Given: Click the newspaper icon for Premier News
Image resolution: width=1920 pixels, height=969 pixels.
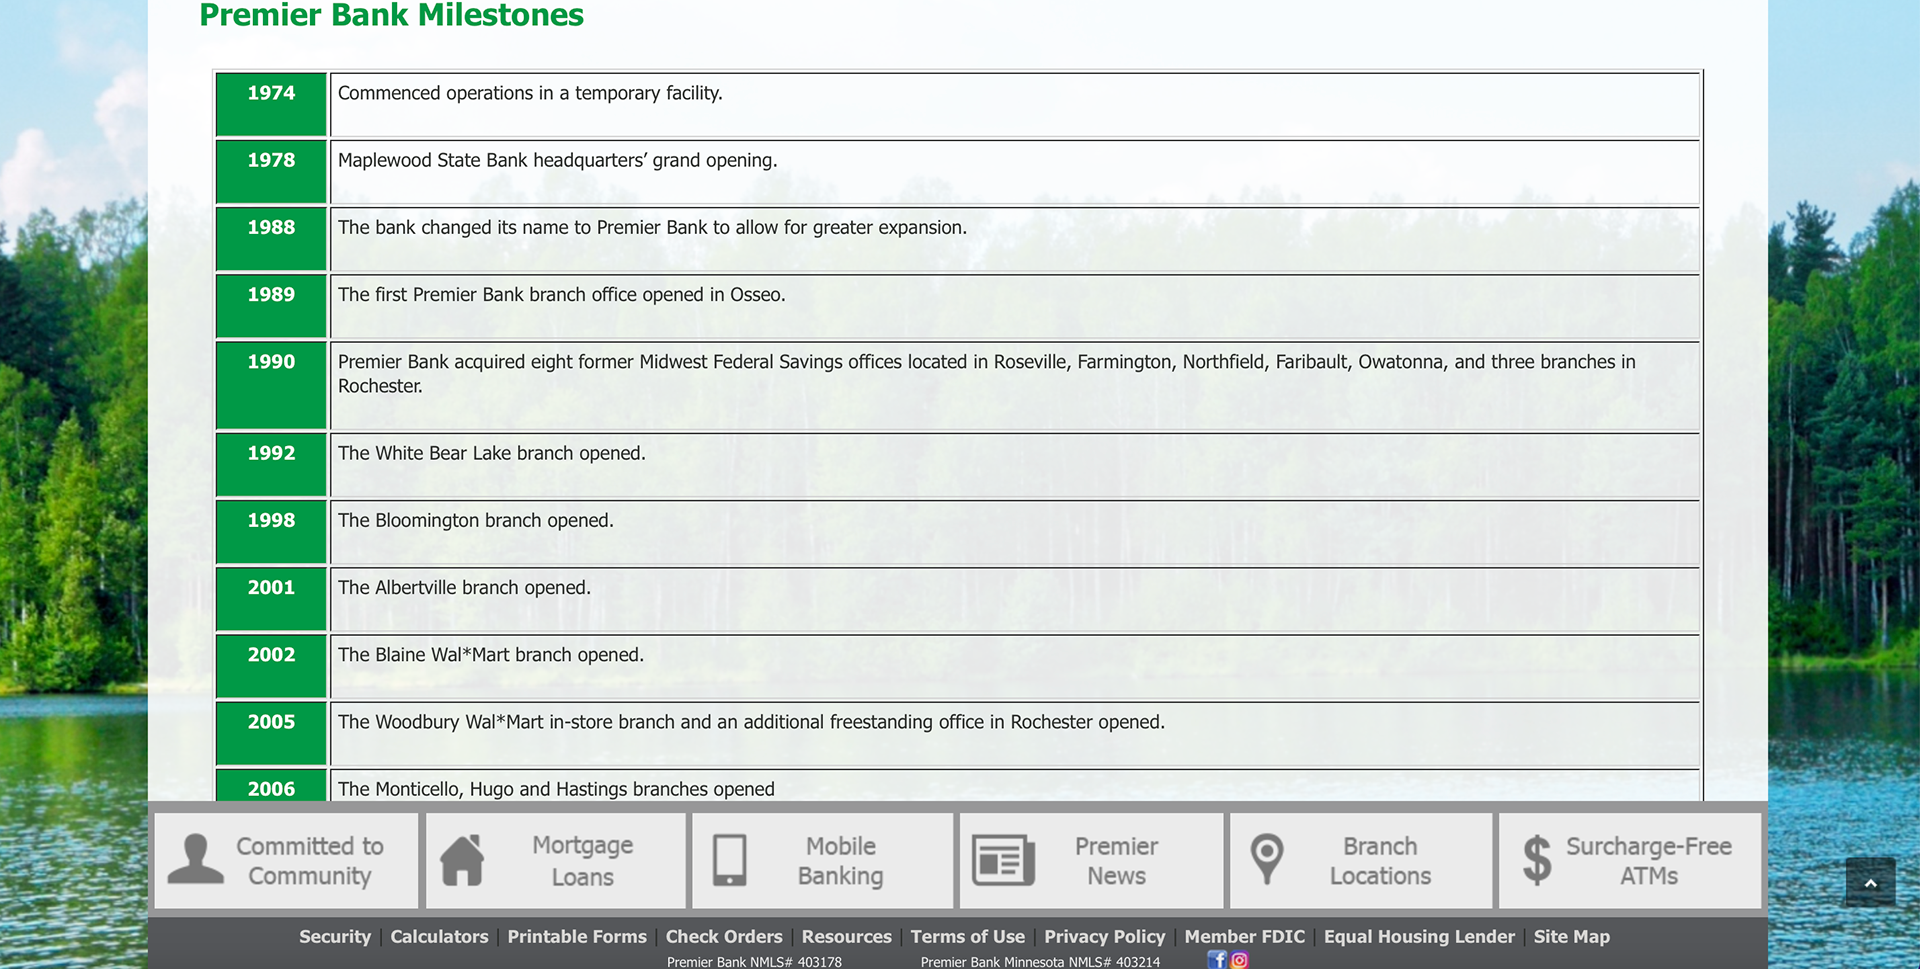Looking at the screenshot, I should click(x=1003, y=860).
